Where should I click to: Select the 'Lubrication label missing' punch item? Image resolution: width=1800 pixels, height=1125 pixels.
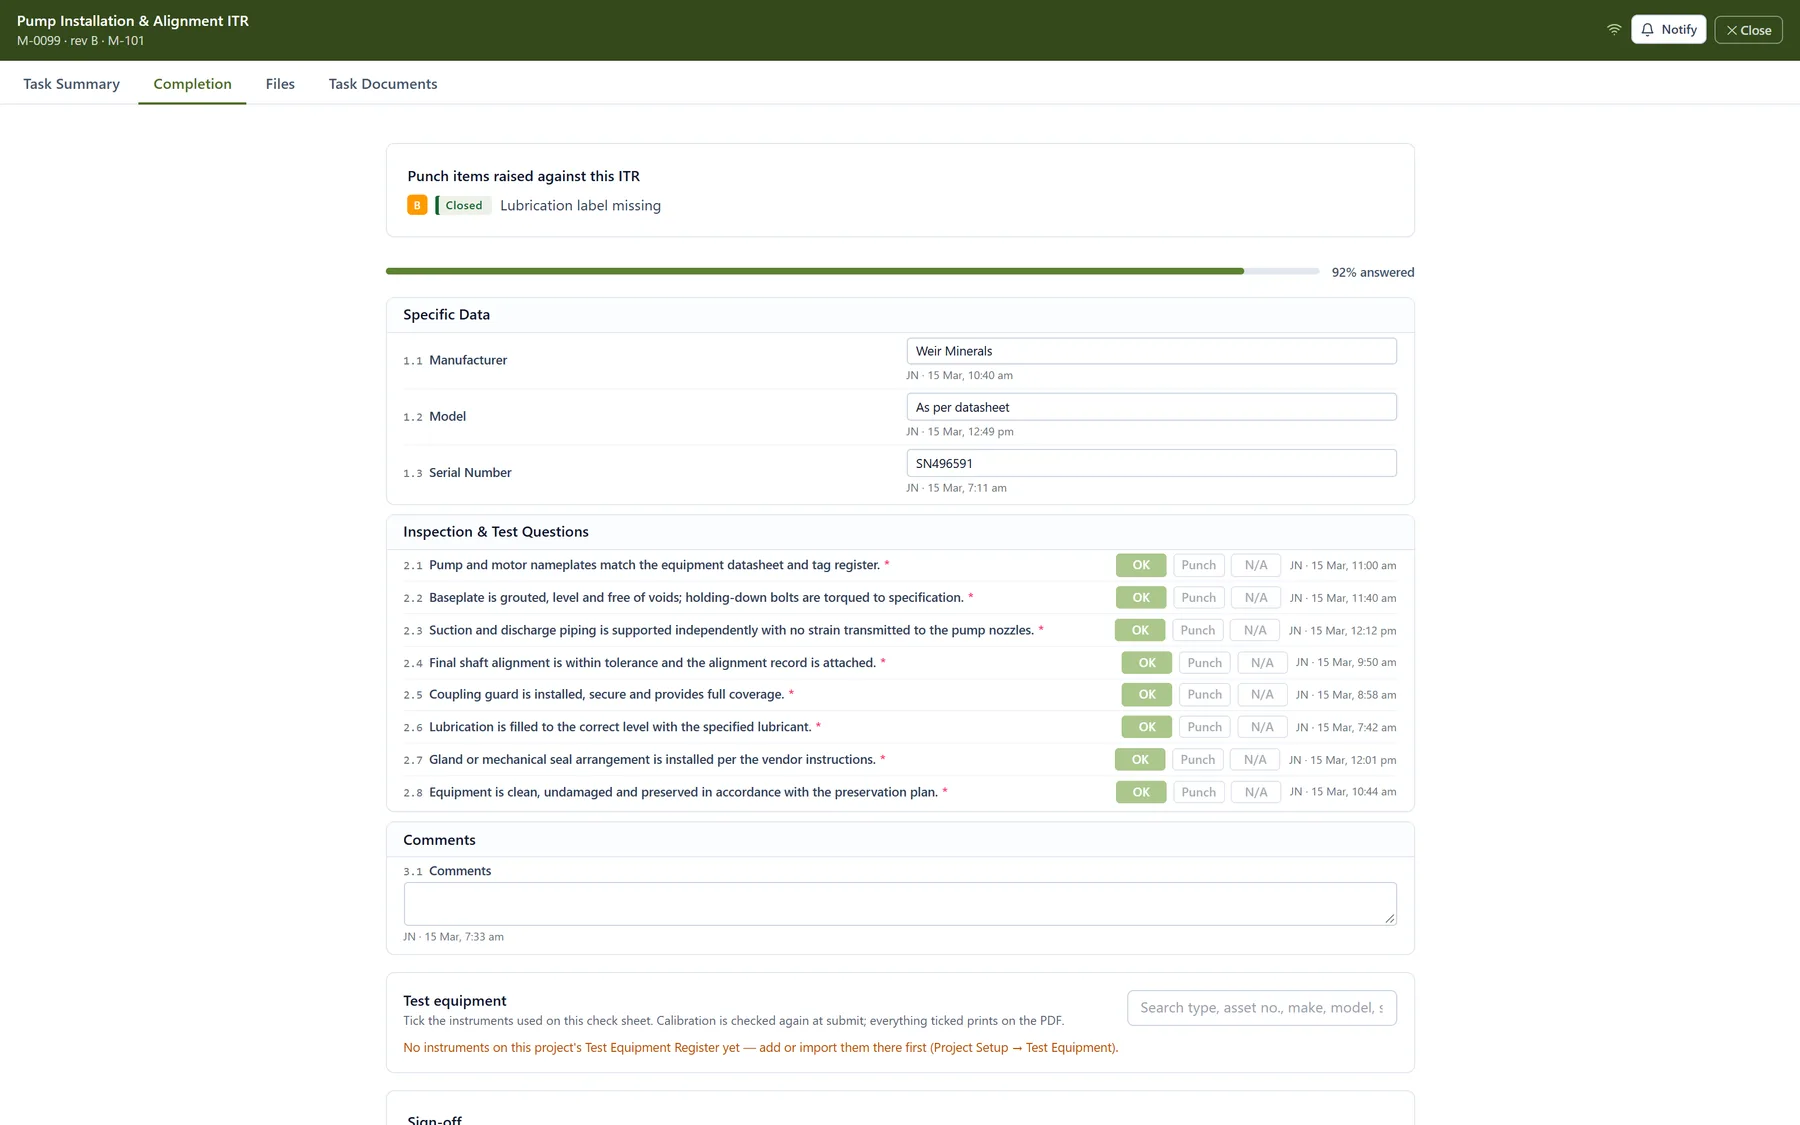point(580,206)
